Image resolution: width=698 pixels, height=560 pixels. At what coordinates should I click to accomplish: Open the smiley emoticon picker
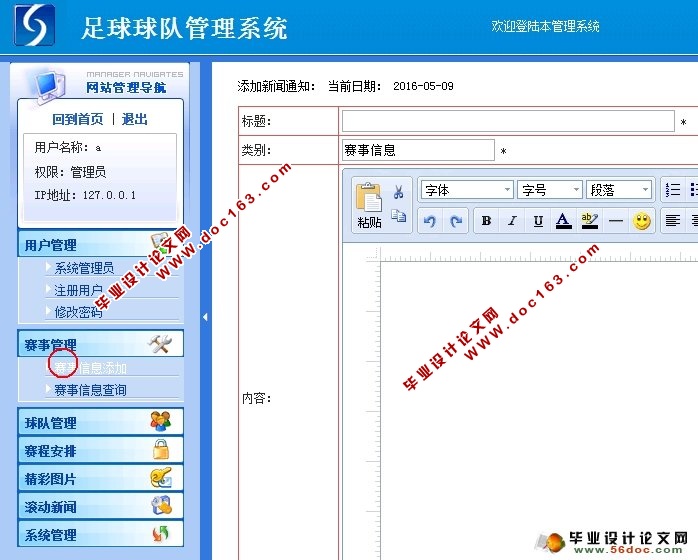tap(642, 221)
